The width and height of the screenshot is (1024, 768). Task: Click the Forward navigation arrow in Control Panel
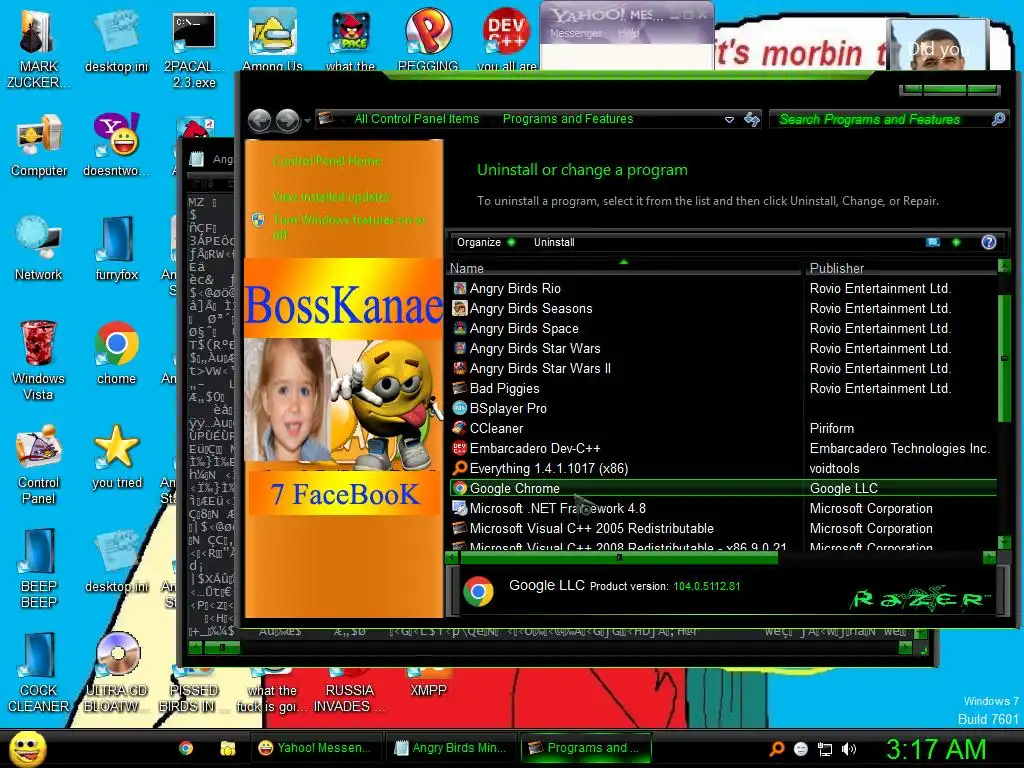(288, 120)
